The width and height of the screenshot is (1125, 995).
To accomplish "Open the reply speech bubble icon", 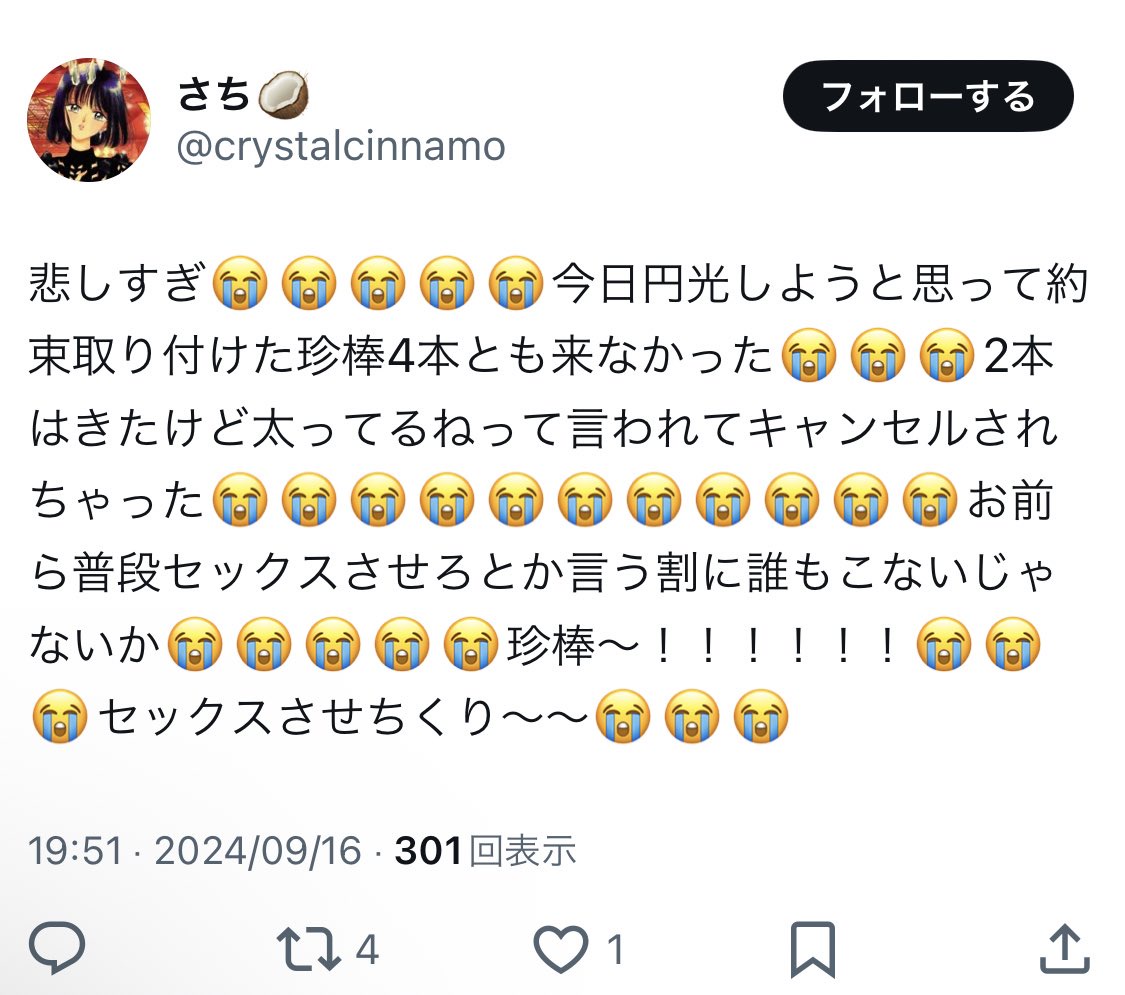I will pyautogui.click(x=57, y=948).
